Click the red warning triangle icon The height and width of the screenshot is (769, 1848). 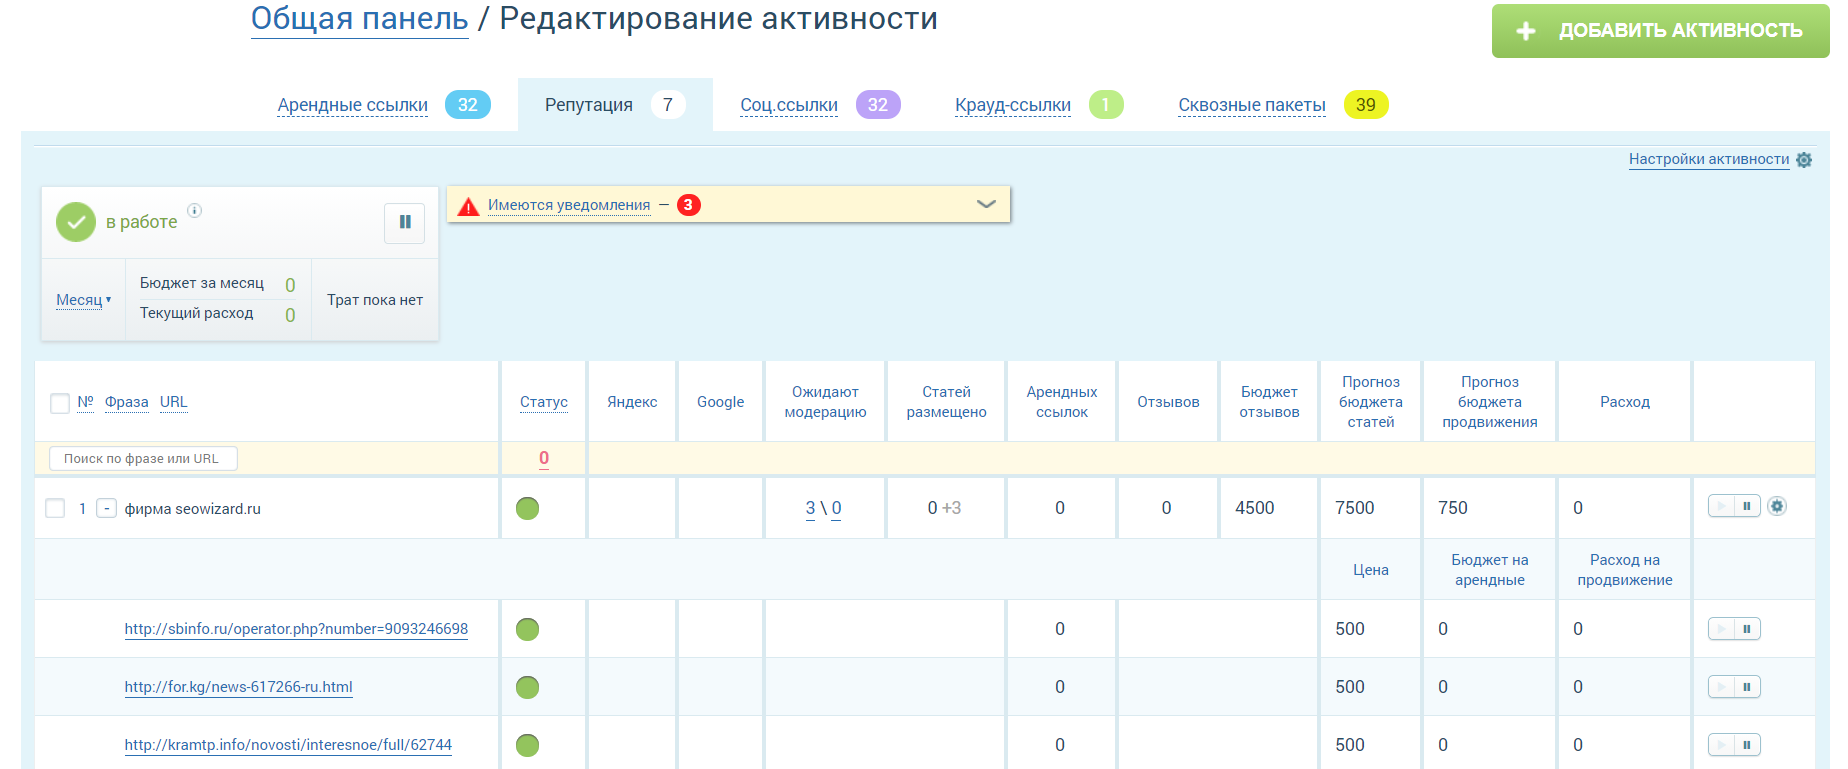pos(468,206)
